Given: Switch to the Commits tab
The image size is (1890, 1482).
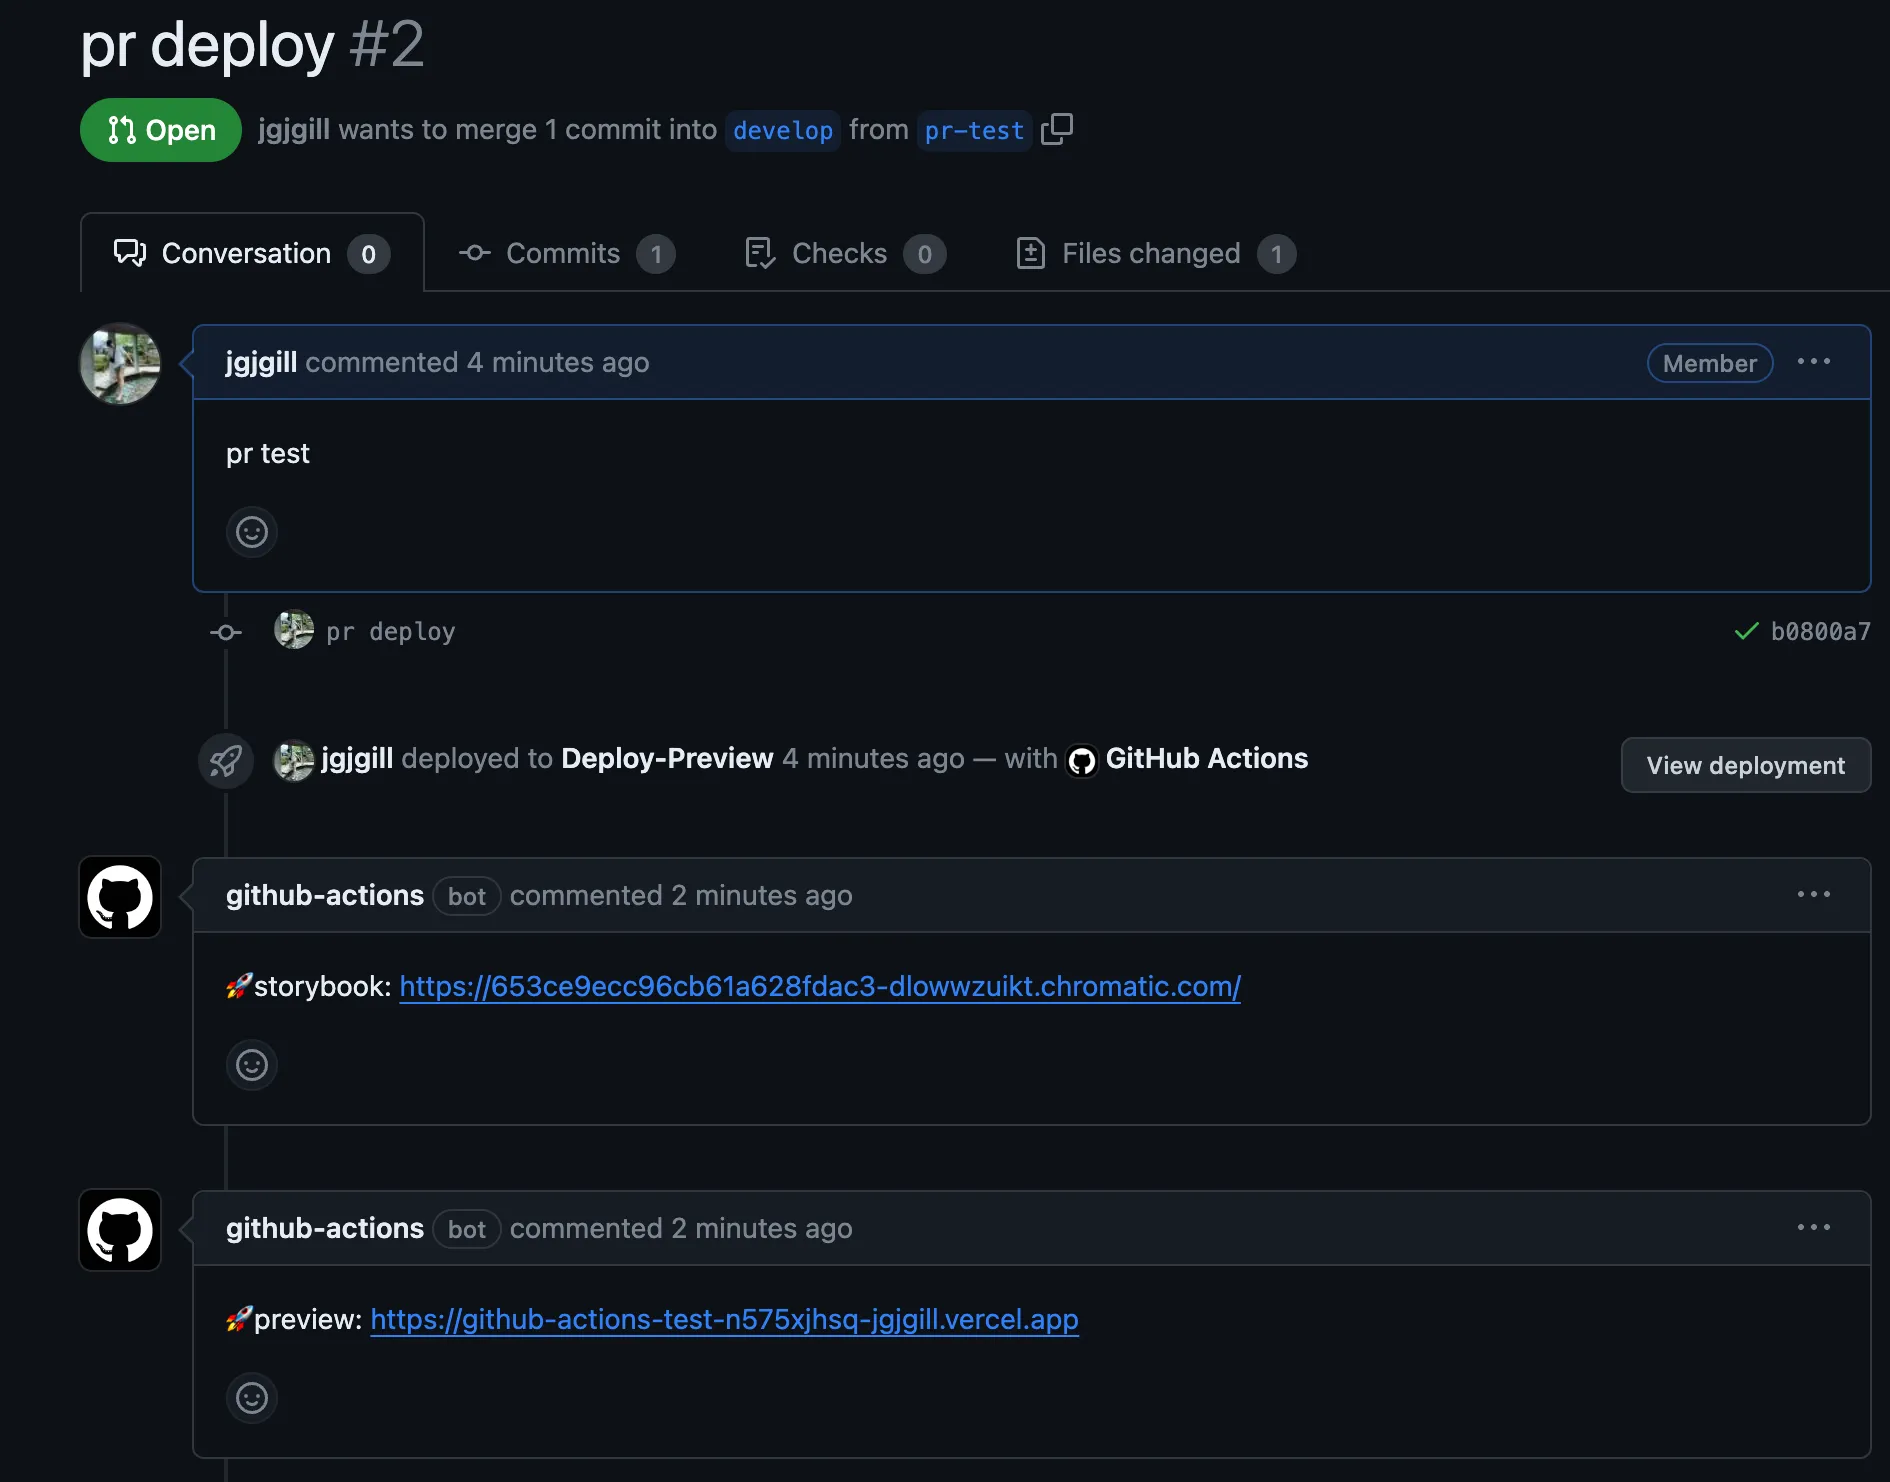Looking at the screenshot, I should pyautogui.click(x=563, y=253).
